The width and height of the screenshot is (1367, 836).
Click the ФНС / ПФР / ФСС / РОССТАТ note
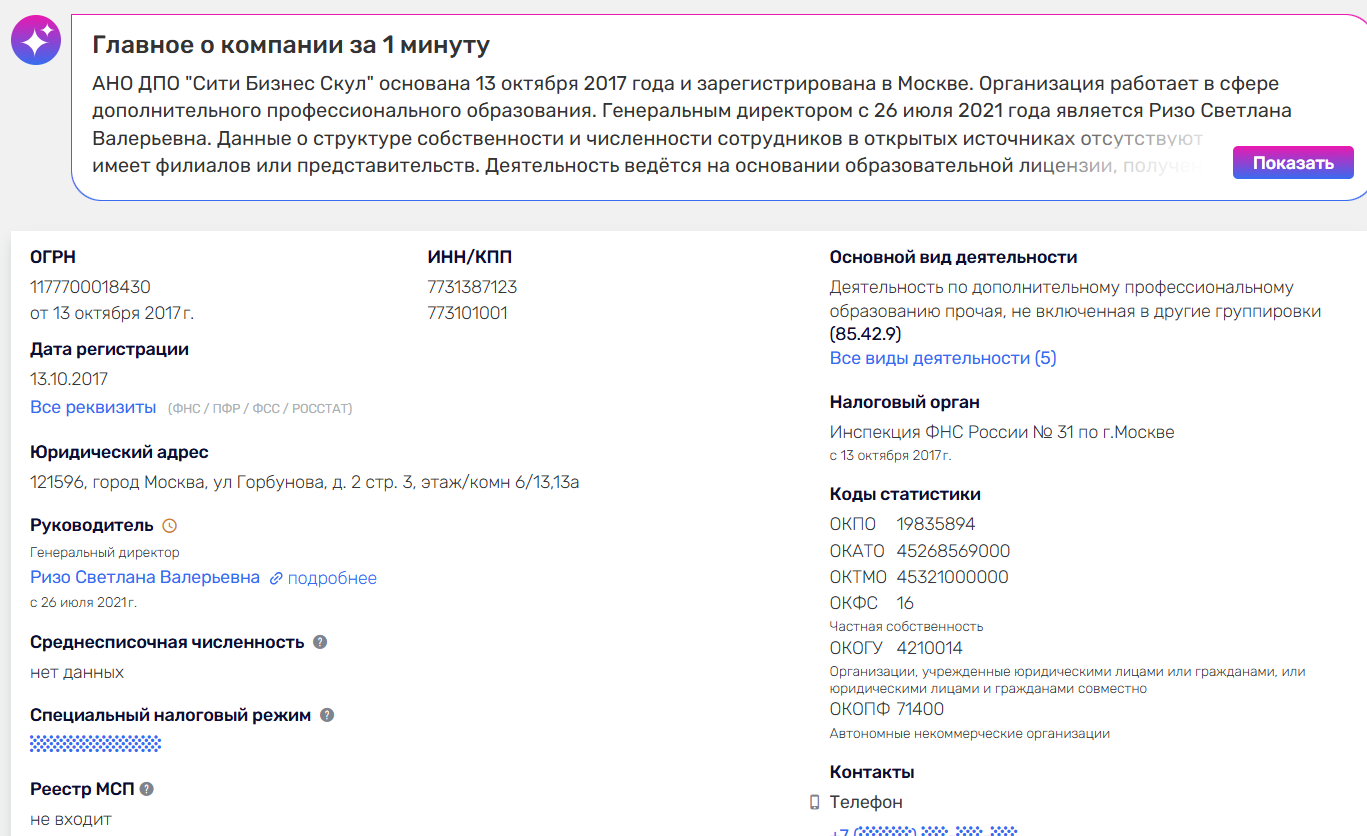click(x=260, y=408)
